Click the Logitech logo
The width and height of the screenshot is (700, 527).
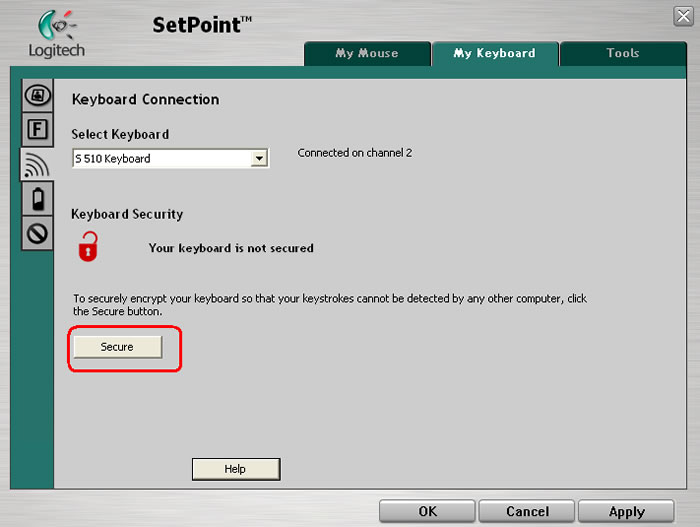[57, 34]
